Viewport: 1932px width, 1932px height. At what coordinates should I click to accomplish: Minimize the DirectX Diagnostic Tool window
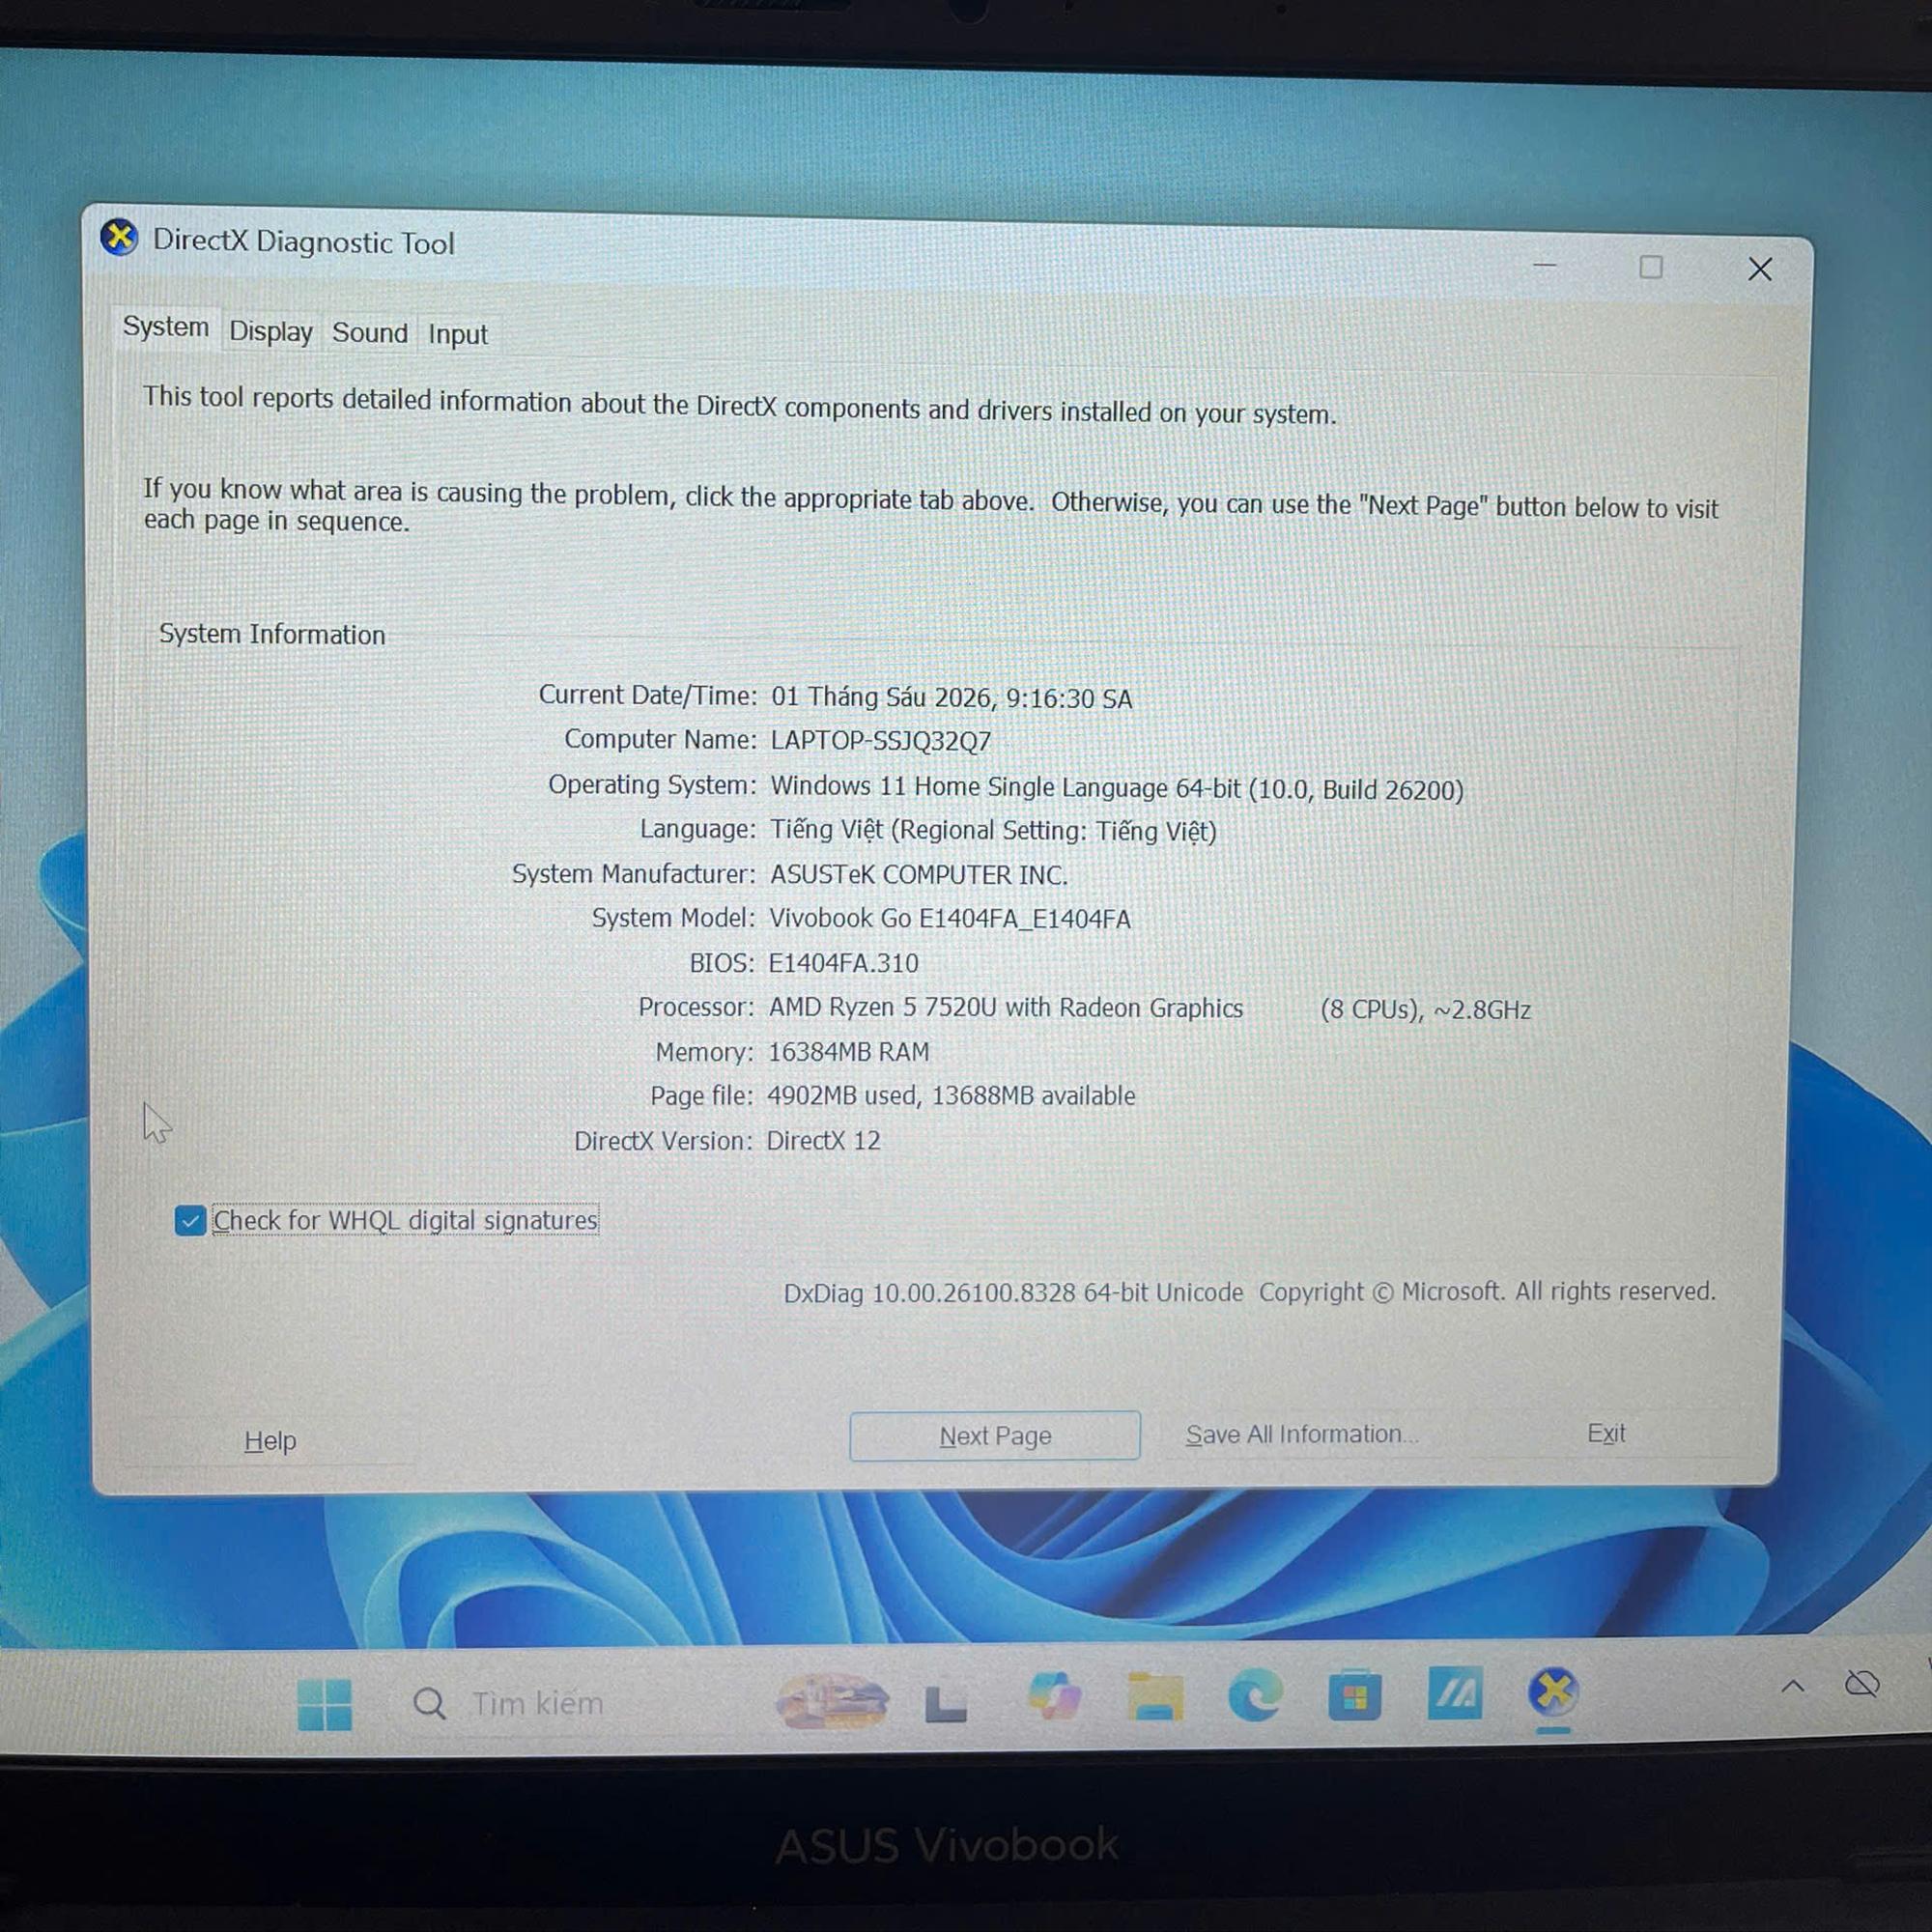pos(1545,266)
